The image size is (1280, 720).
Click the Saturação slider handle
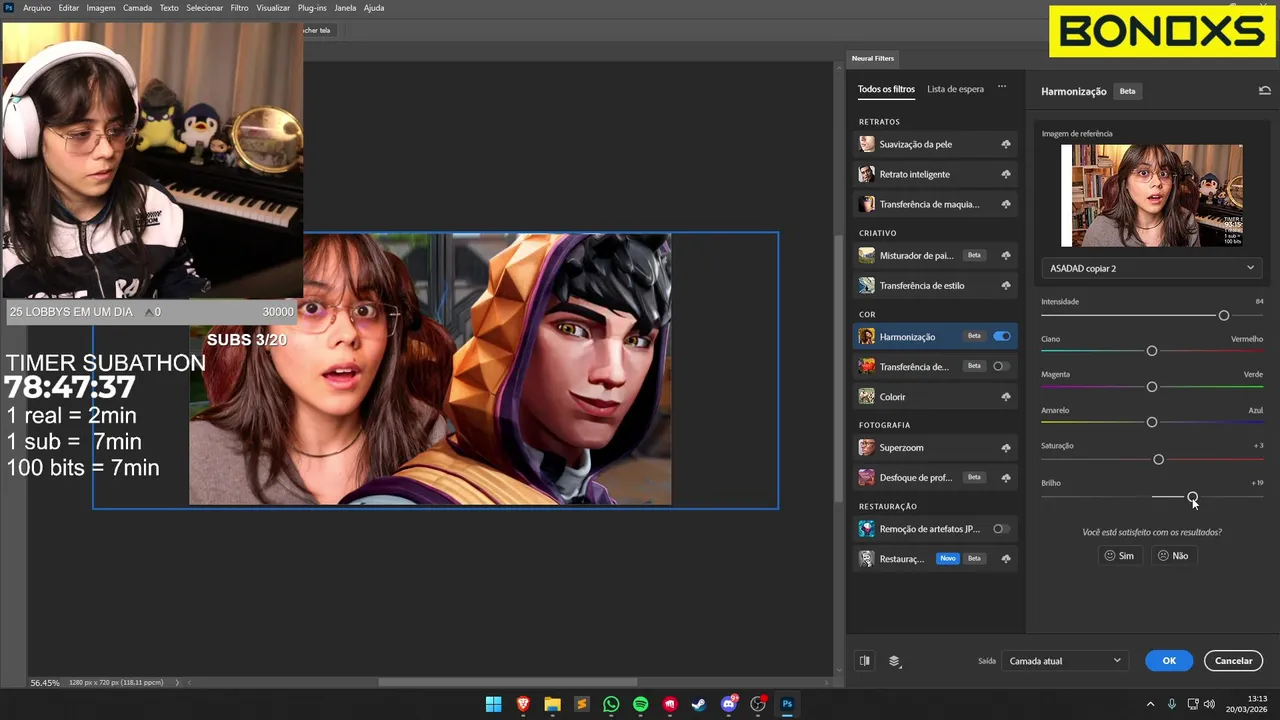click(1158, 460)
